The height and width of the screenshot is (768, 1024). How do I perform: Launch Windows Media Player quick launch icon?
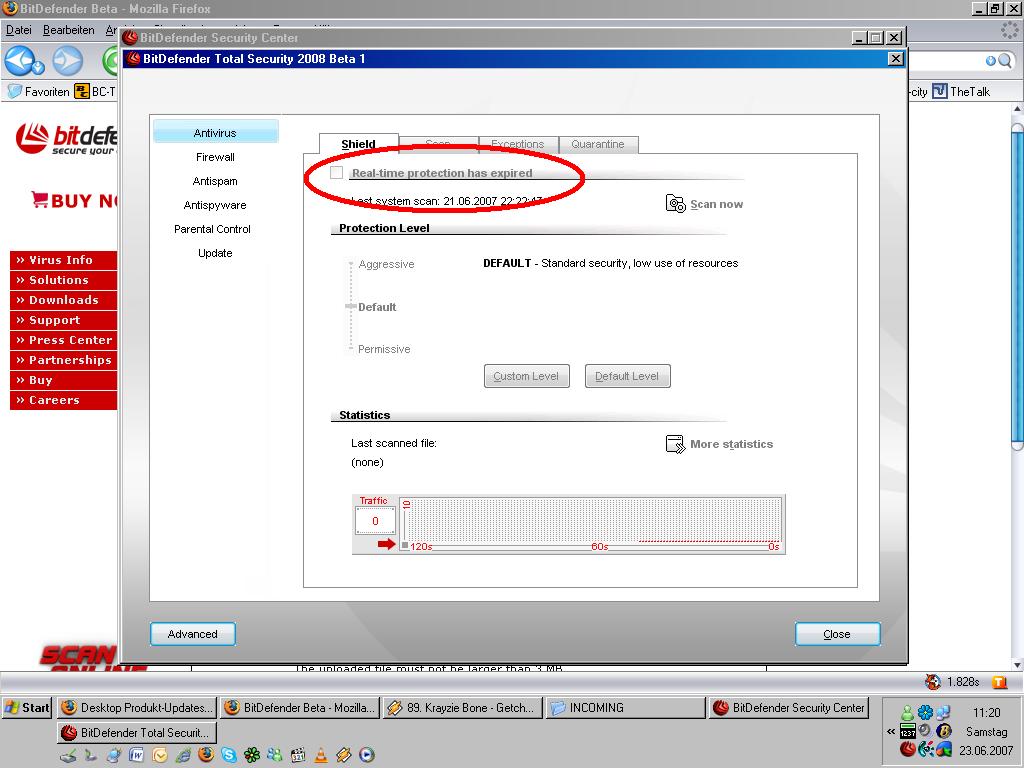(x=367, y=756)
